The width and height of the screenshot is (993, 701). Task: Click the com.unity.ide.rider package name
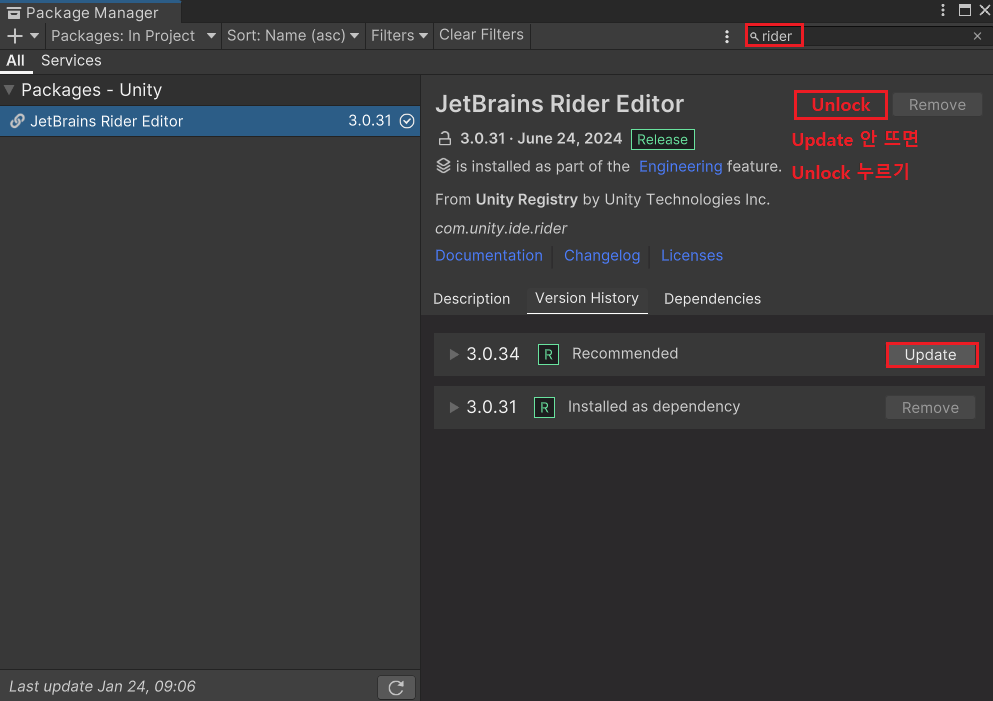pos(501,228)
